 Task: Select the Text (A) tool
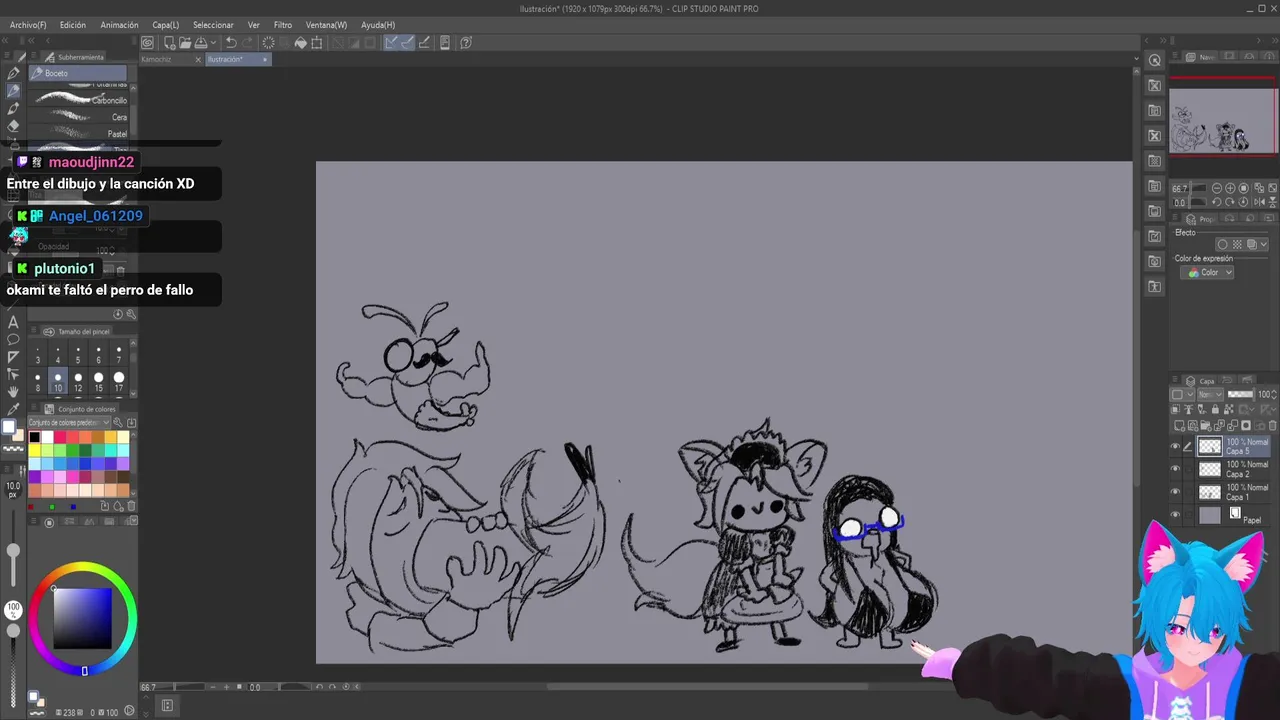coord(13,322)
